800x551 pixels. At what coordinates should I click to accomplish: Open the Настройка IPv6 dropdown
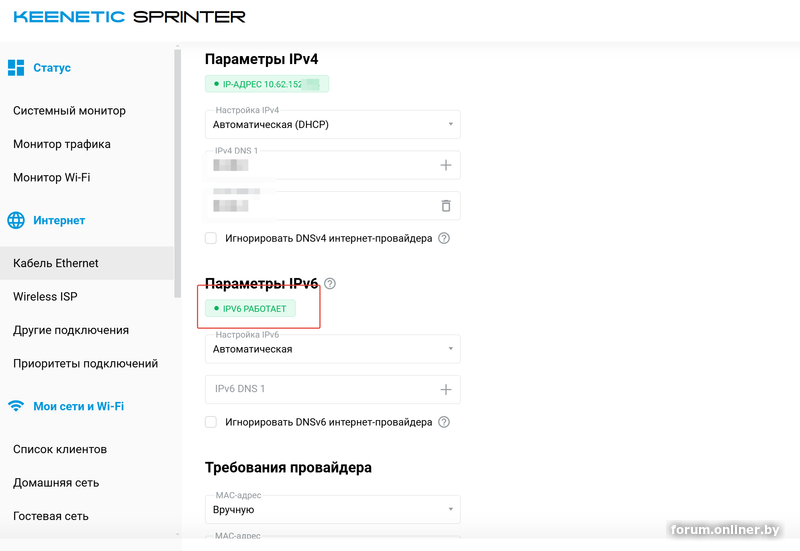click(x=332, y=349)
